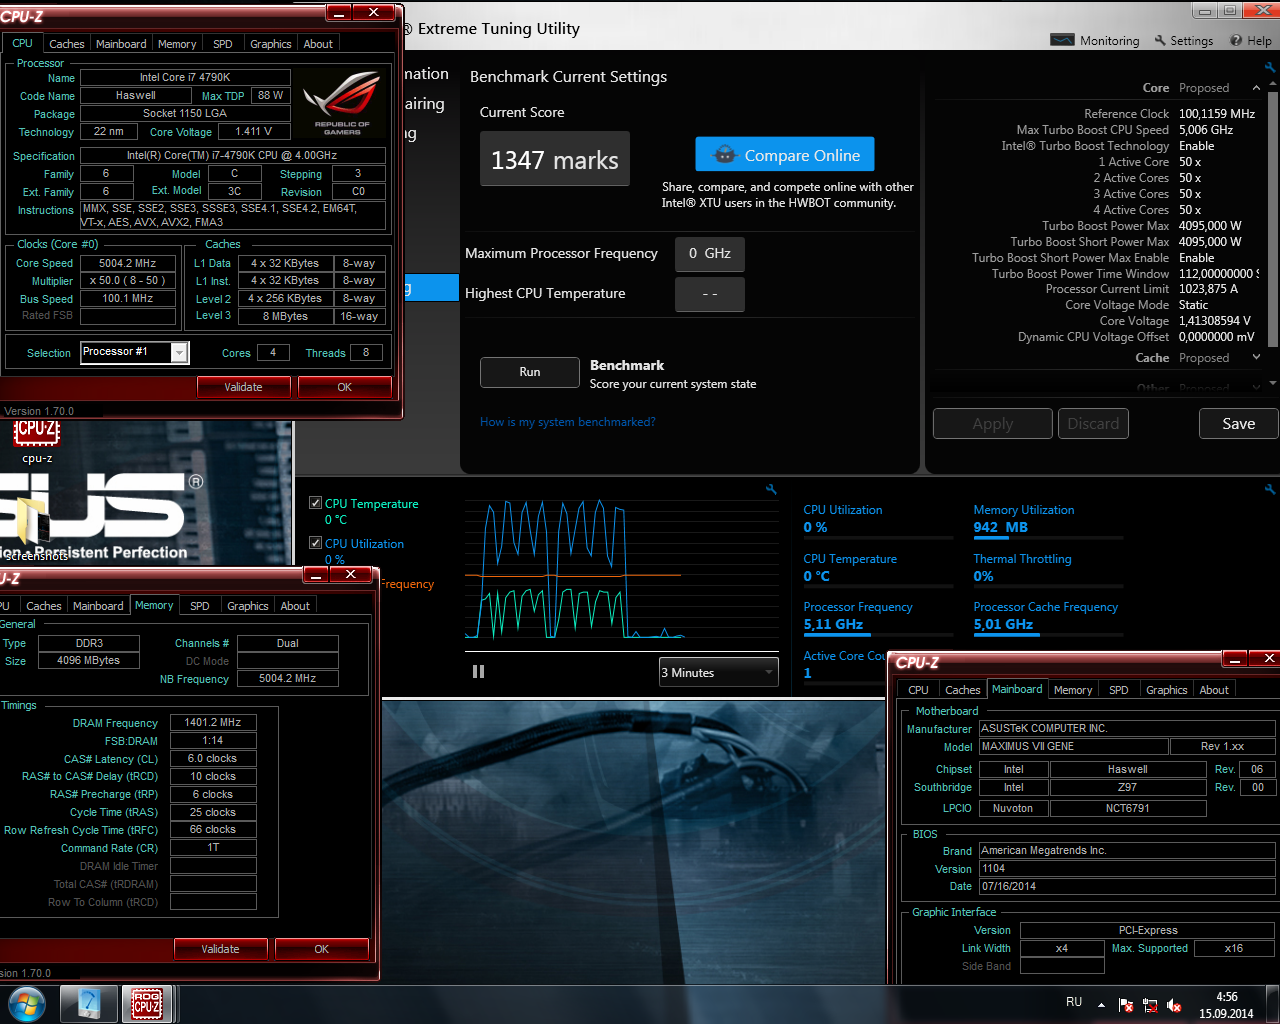Click the HWBOT icon on Compare Online
1280x1024 pixels.
pos(724,155)
